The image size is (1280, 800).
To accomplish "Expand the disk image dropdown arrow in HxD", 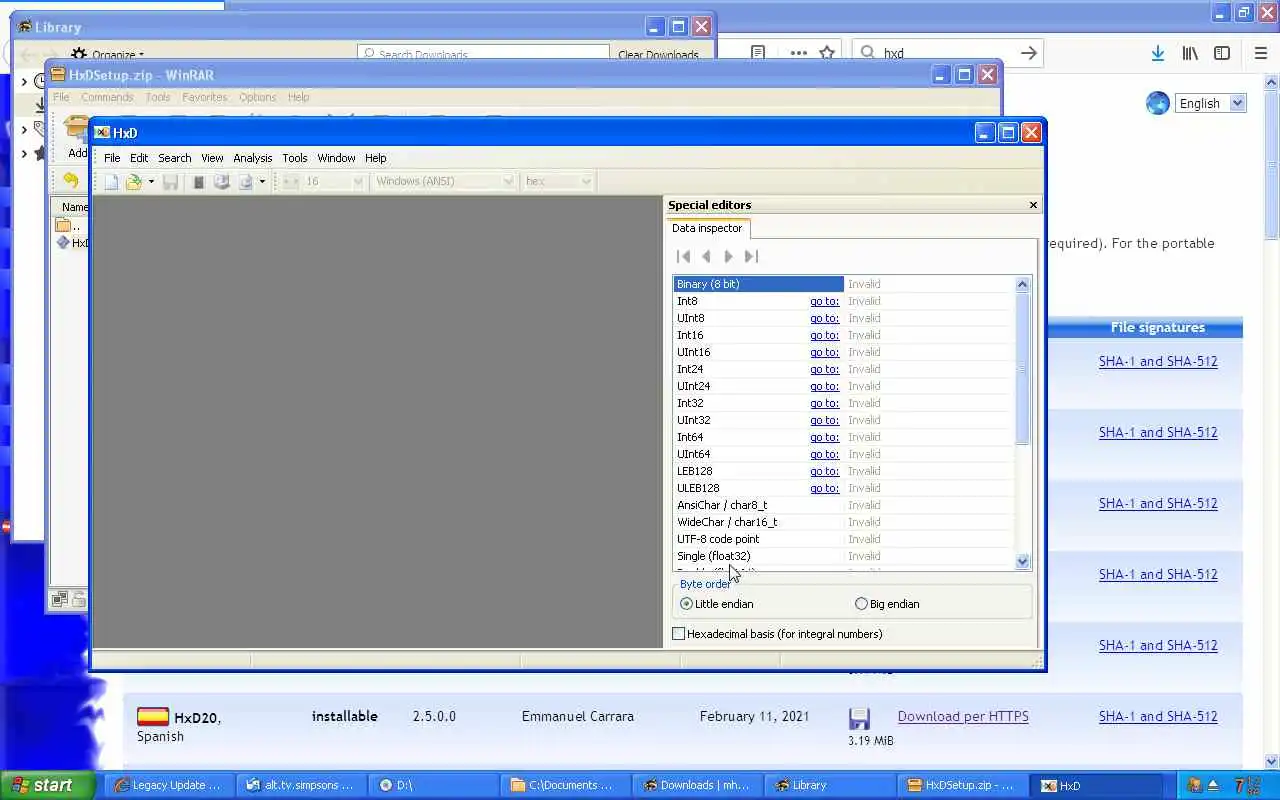I will coord(262,182).
